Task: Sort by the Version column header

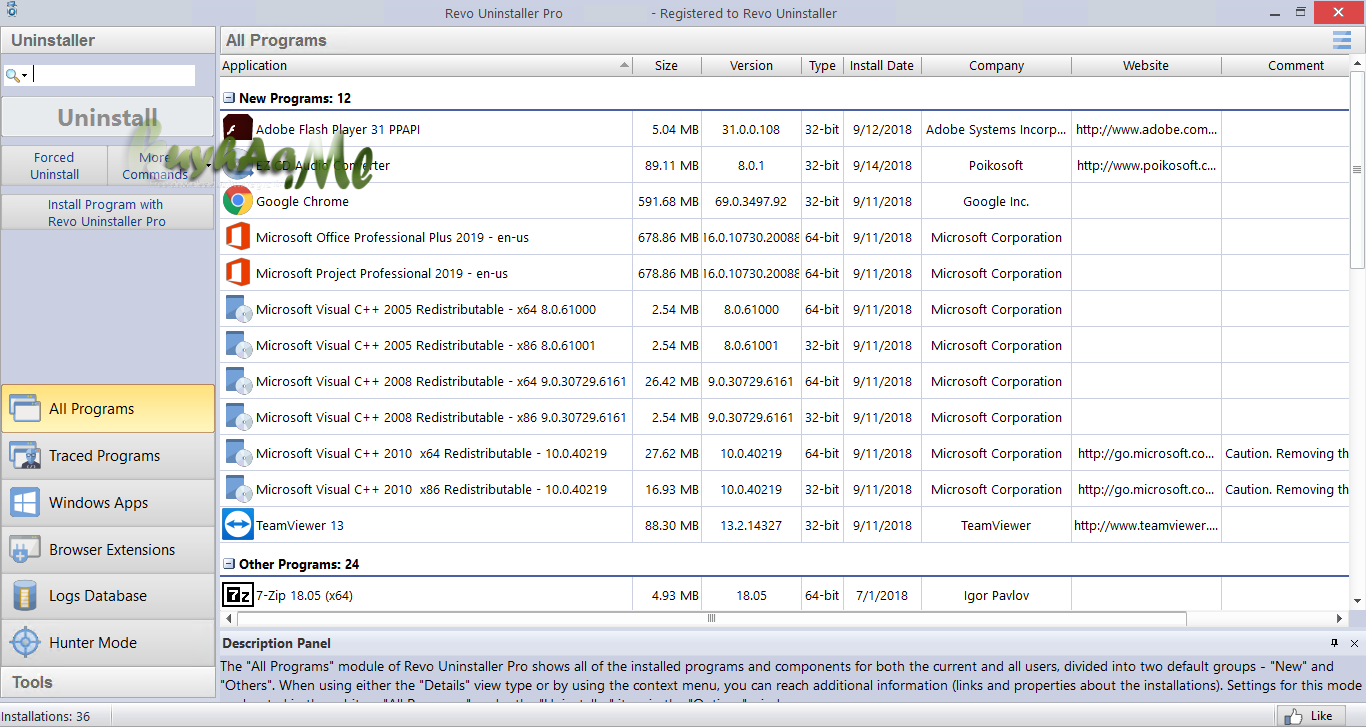Action: (x=752, y=66)
